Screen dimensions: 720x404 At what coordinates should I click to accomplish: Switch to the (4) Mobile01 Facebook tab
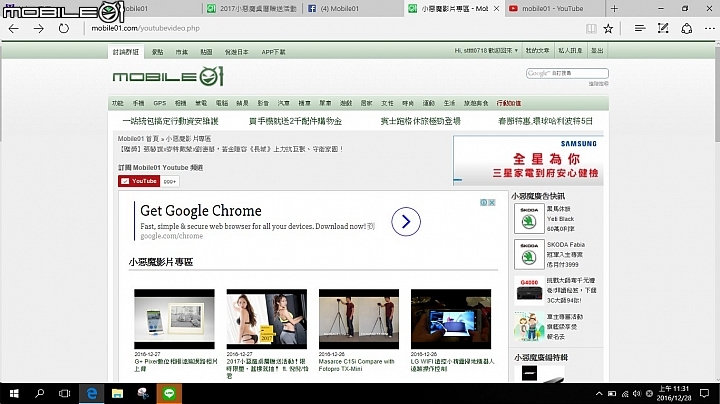click(x=345, y=8)
